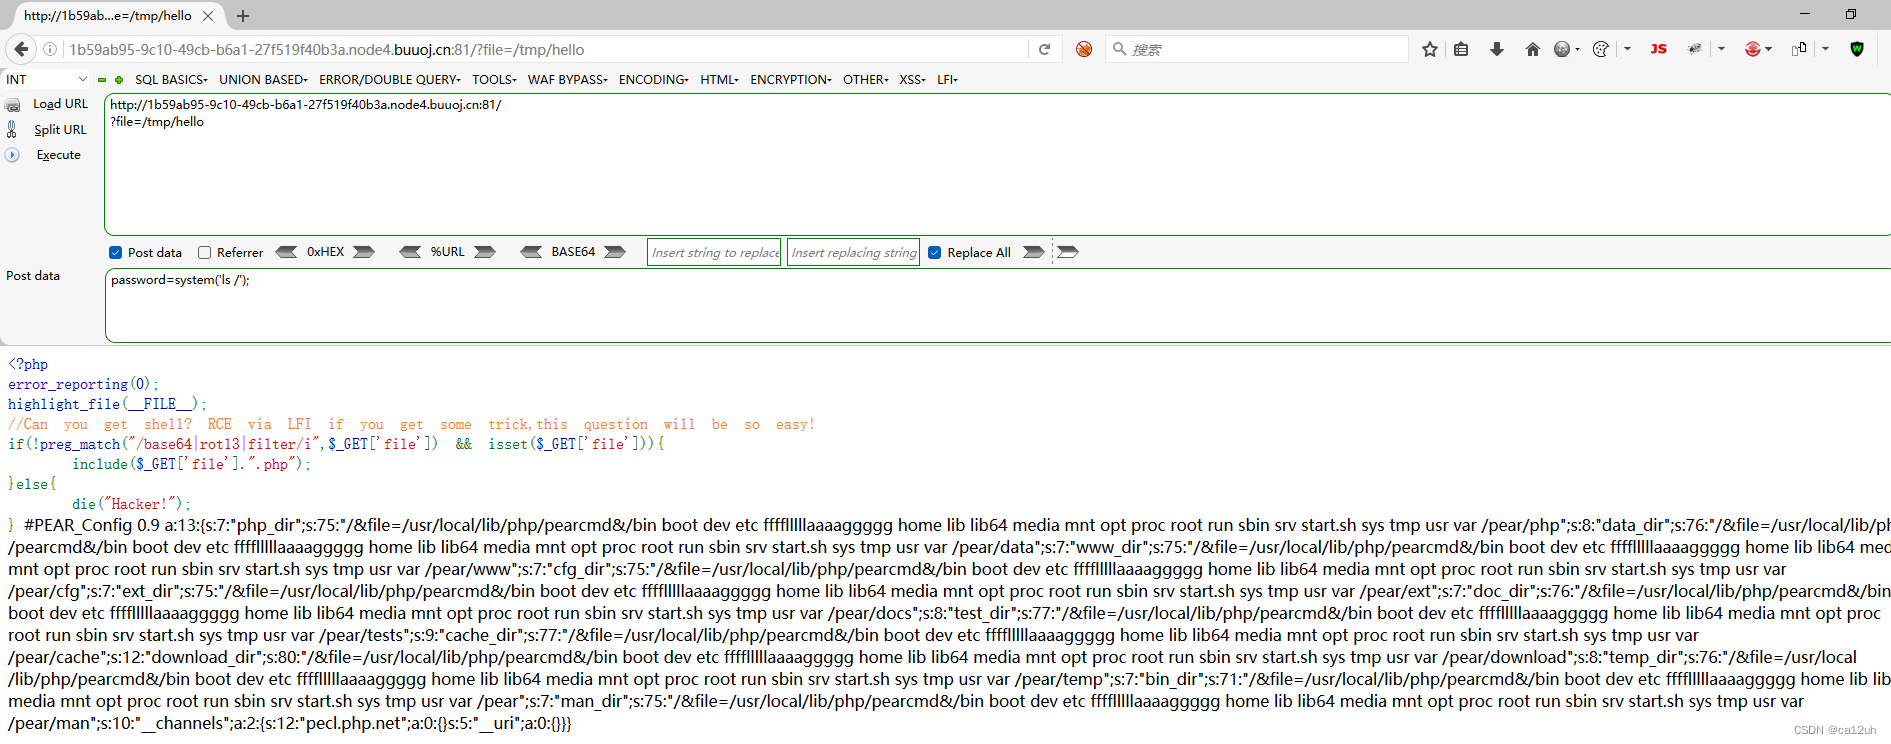Click the user-agent device switcher icon
Image resolution: width=1891 pixels, height=744 pixels.
click(x=1799, y=49)
